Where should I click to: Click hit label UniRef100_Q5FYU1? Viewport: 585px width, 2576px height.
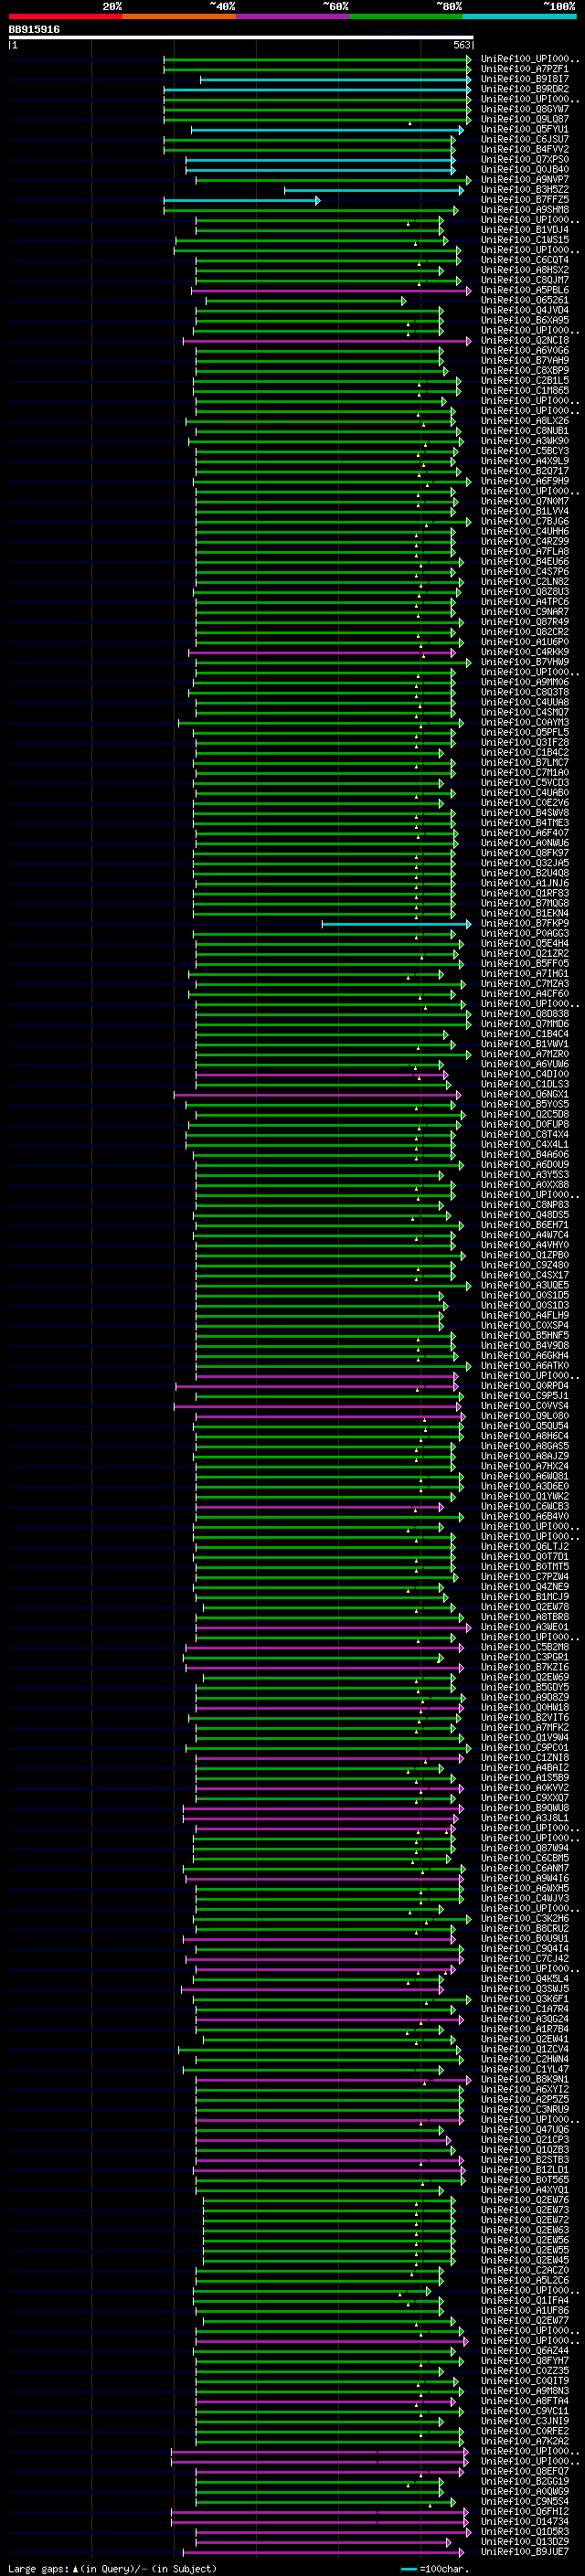[x=525, y=130]
